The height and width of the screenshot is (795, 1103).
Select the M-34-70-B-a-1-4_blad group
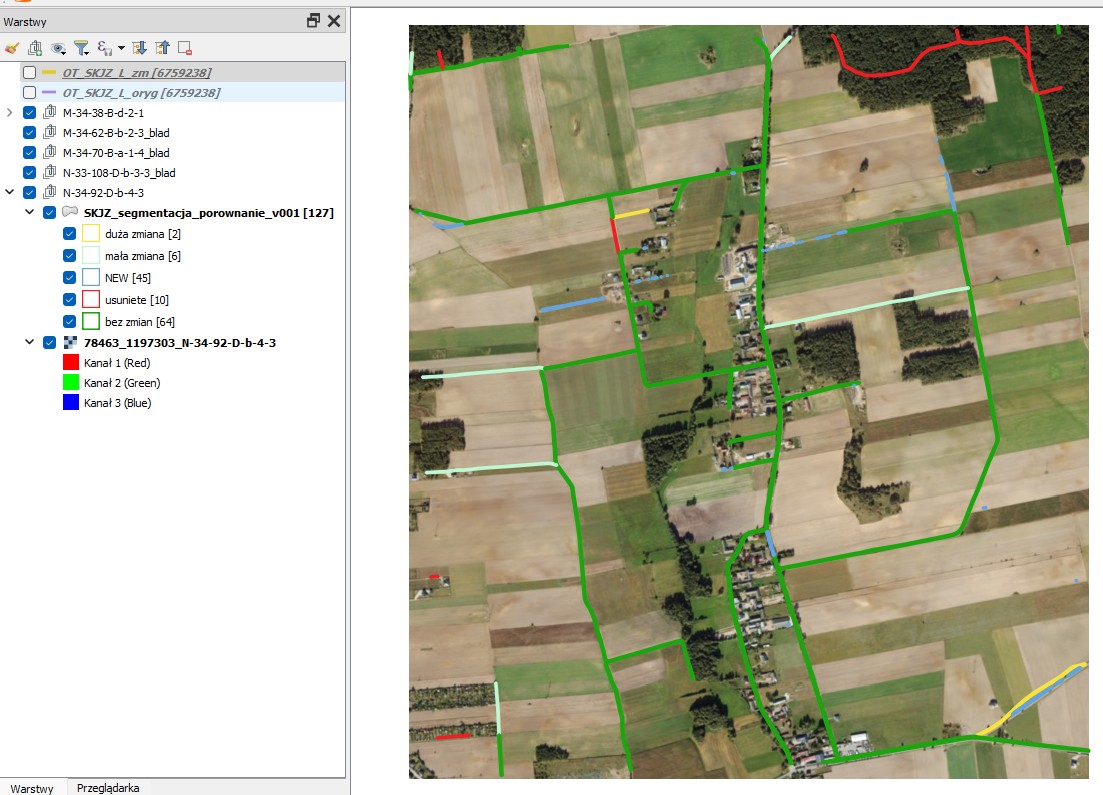pos(115,153)
